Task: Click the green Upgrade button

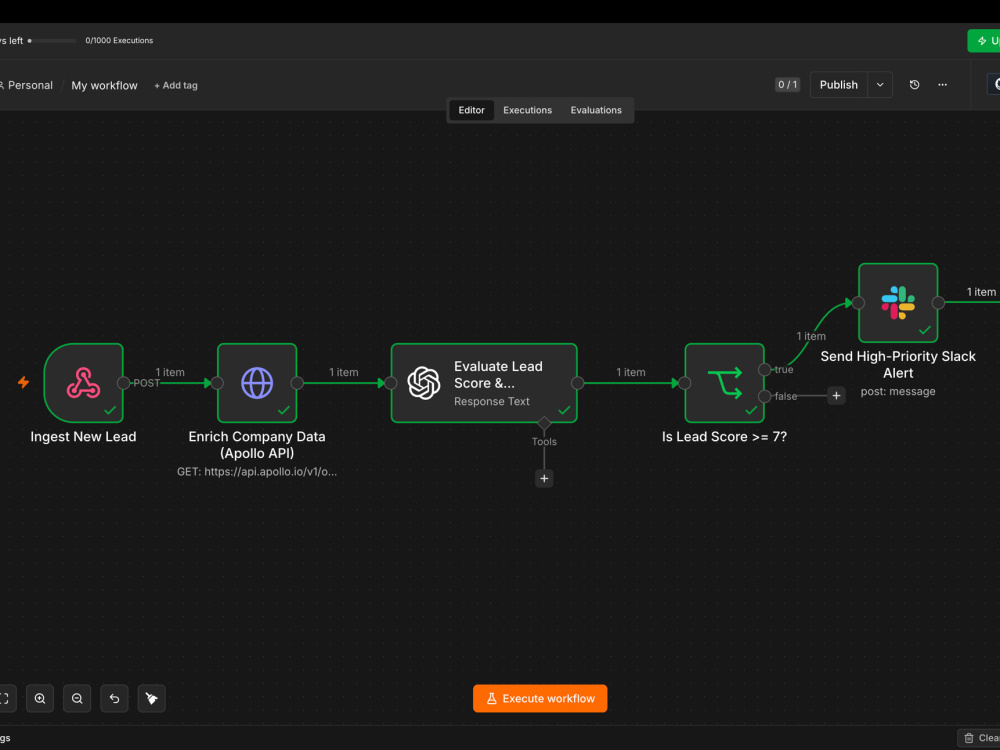Action: click(x=983, y=41)
